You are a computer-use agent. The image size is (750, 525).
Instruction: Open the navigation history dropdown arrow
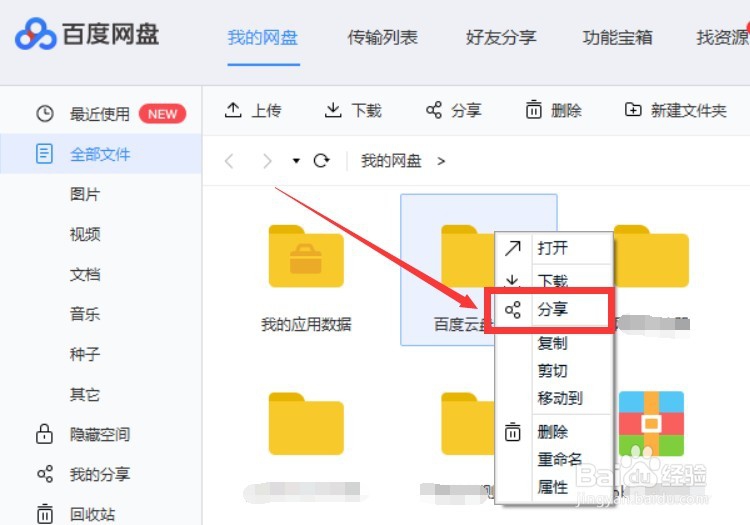pyautogui.click(x=296, y=161)
